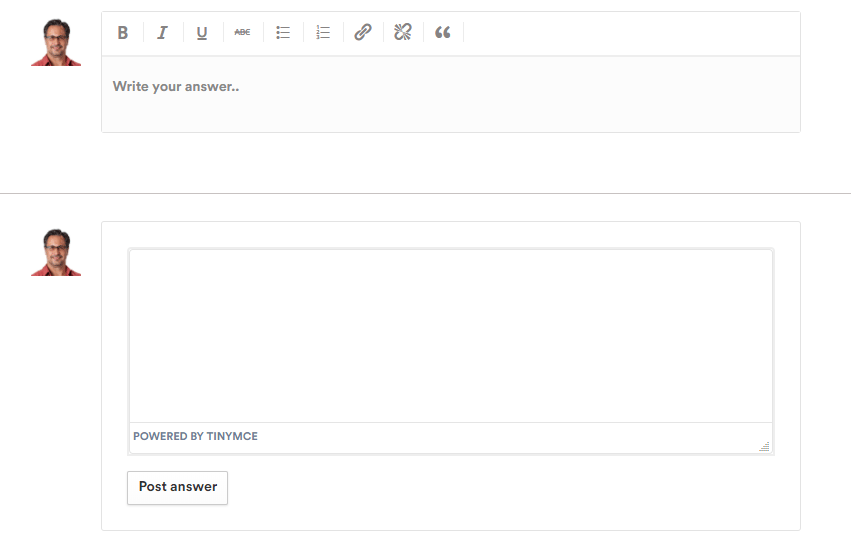Open the user avatar beside the TinyMCE editor
Image resolution: width=852 pixels, height=547 pixels.
56,252
